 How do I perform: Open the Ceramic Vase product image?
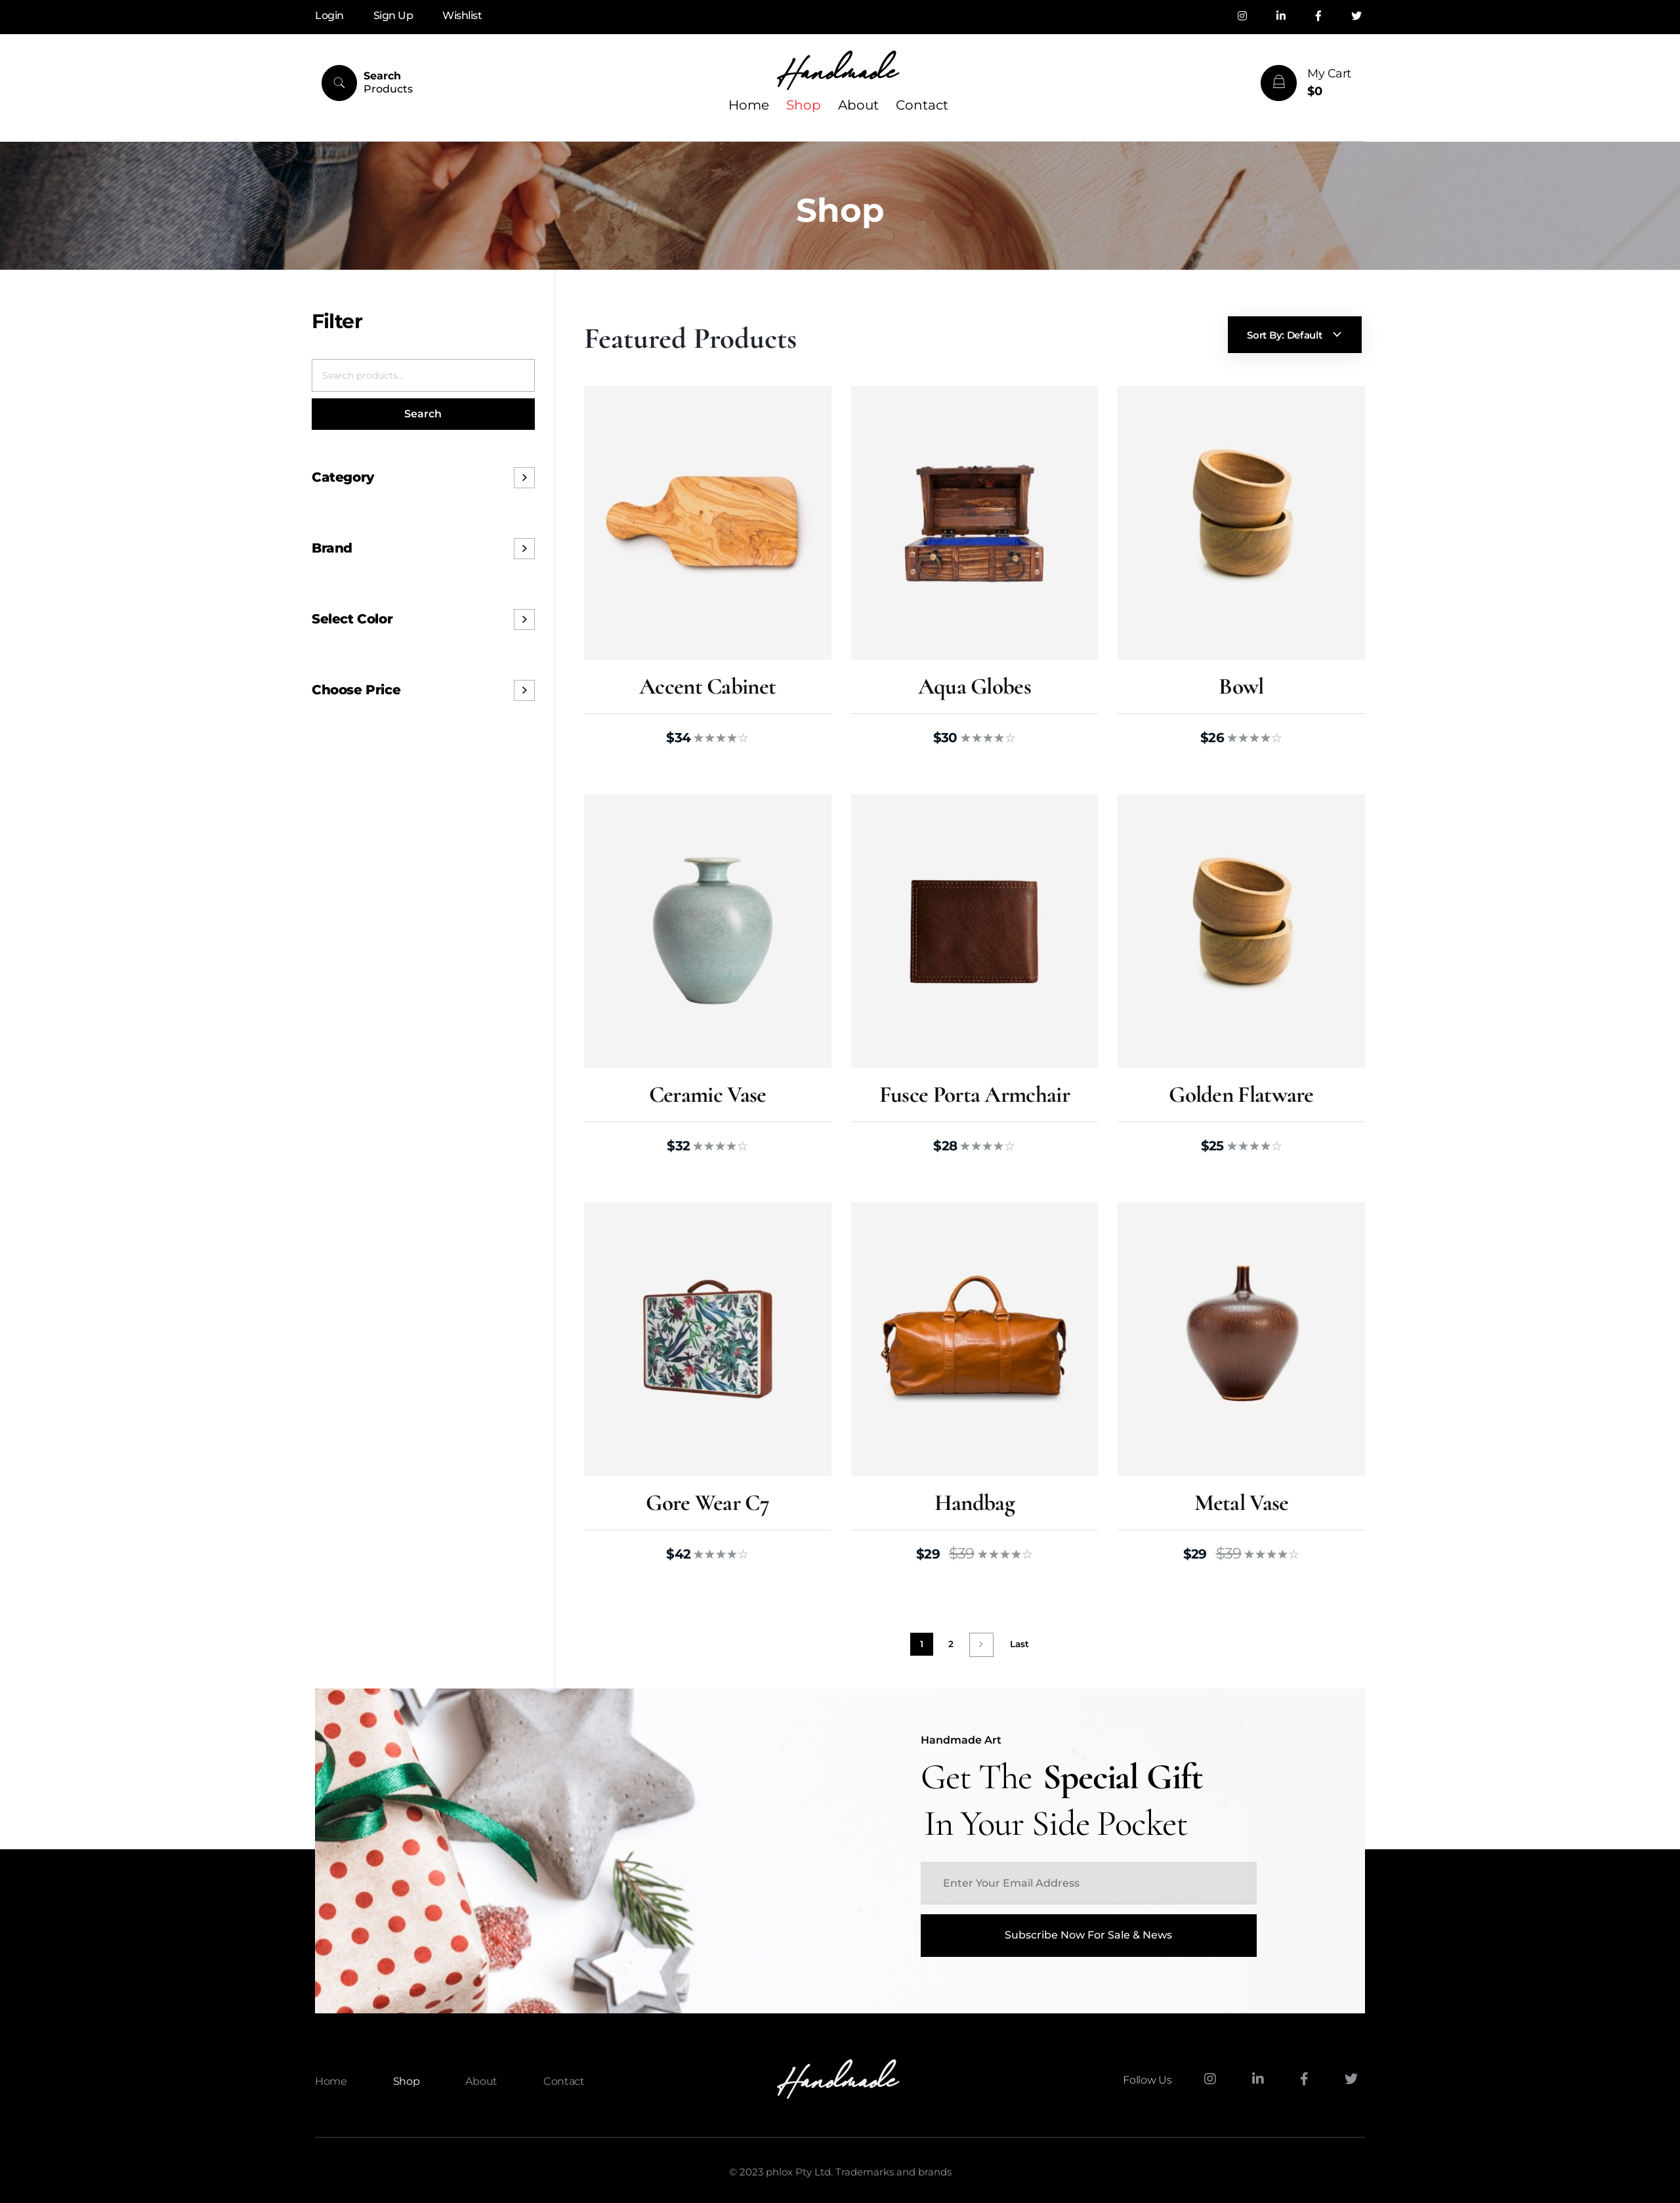[708, 931]
